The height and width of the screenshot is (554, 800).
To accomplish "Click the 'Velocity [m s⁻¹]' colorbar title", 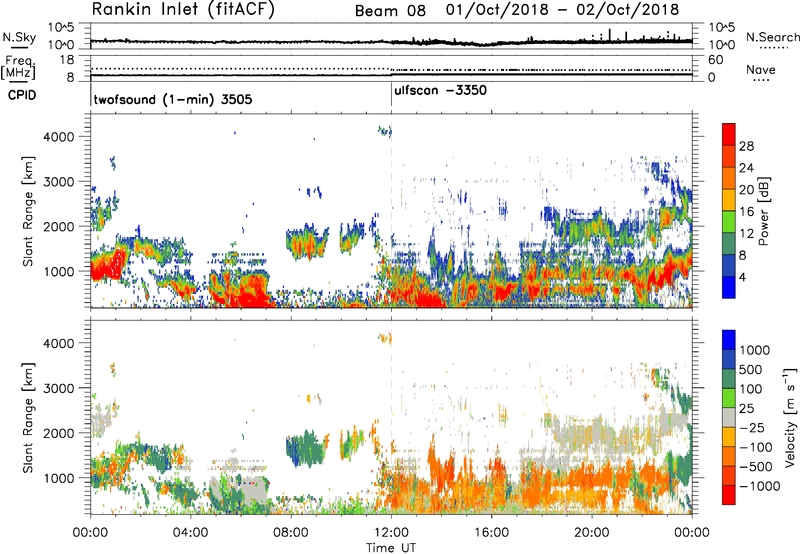I will click(x=790, y=417).
